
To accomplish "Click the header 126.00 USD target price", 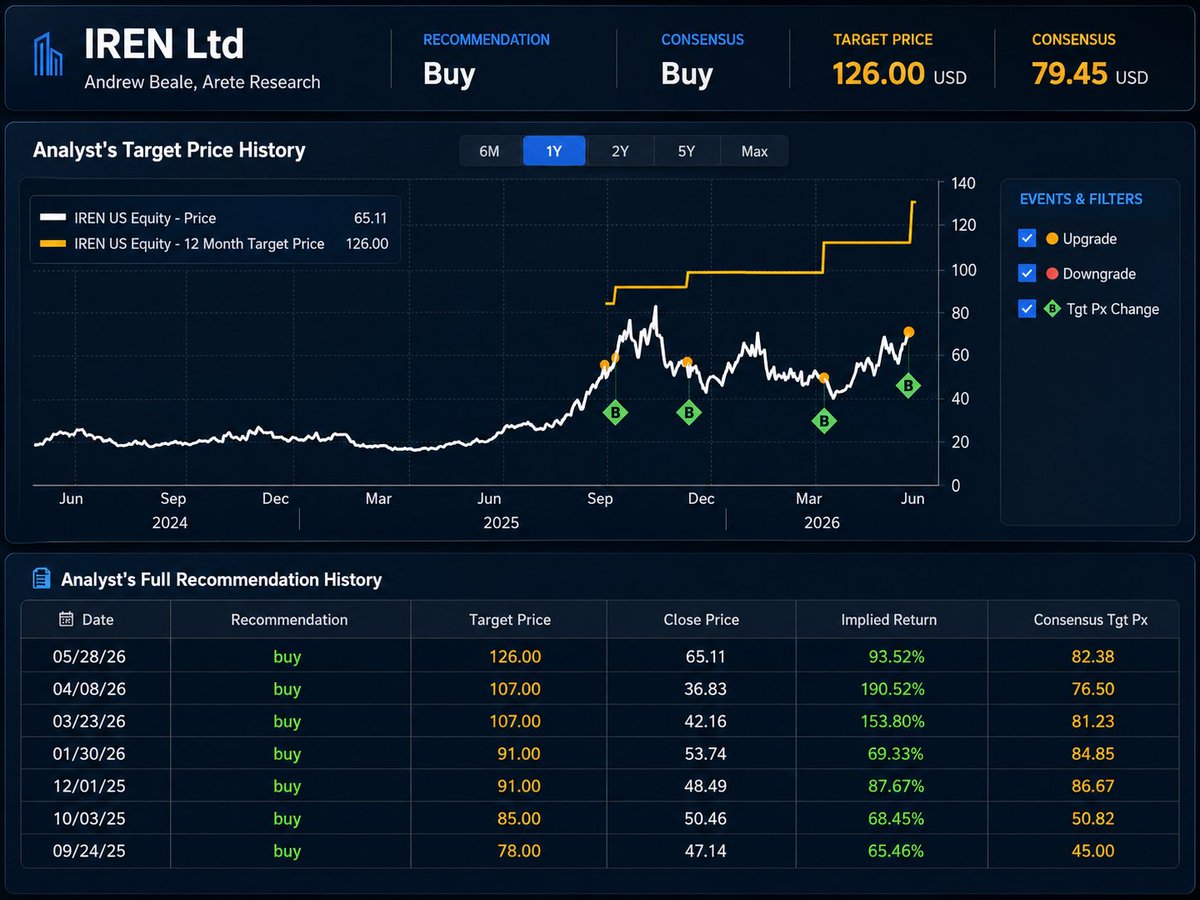I will (900, 74).
